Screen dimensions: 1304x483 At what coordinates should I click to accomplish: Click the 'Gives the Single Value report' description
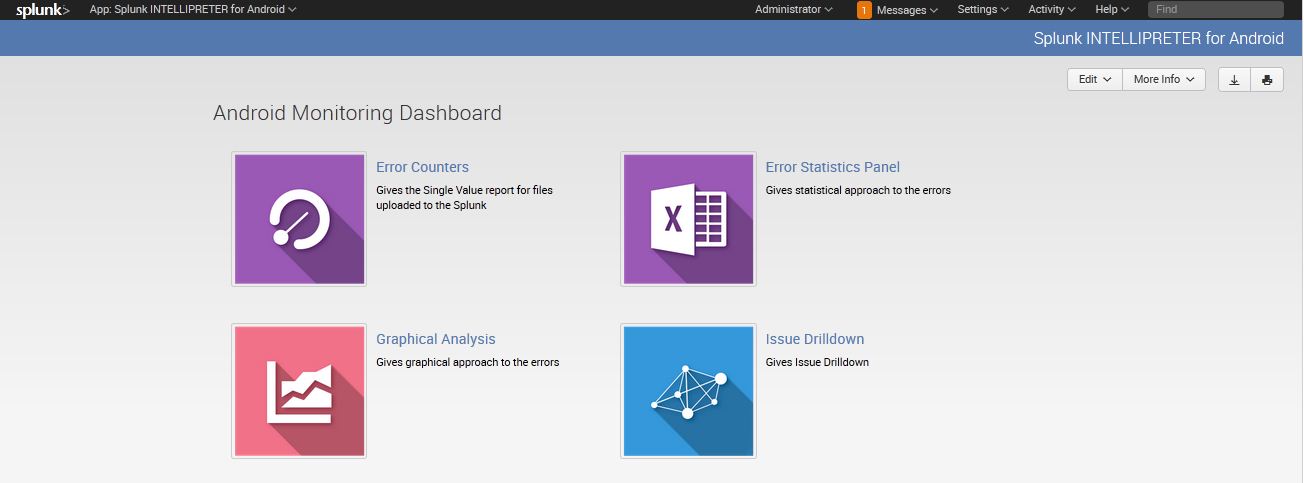click(464, 197)
